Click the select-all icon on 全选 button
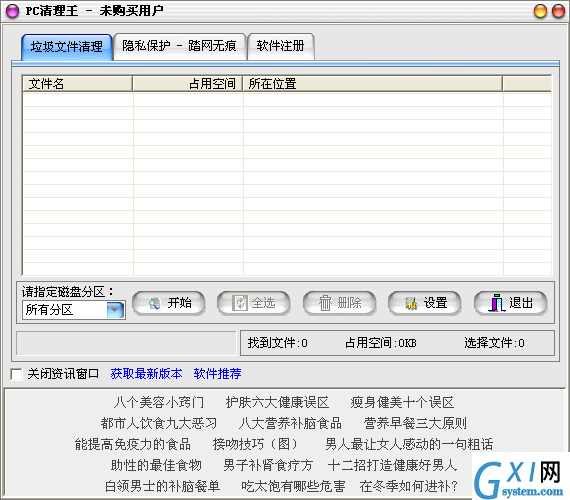Image resolution: width=570 pixels, height=500 pixels. (x=240, y=303)
